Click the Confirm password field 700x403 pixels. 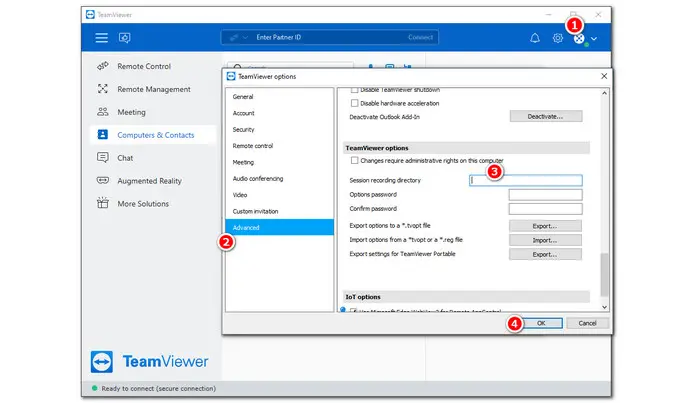(x=545, y=209)
